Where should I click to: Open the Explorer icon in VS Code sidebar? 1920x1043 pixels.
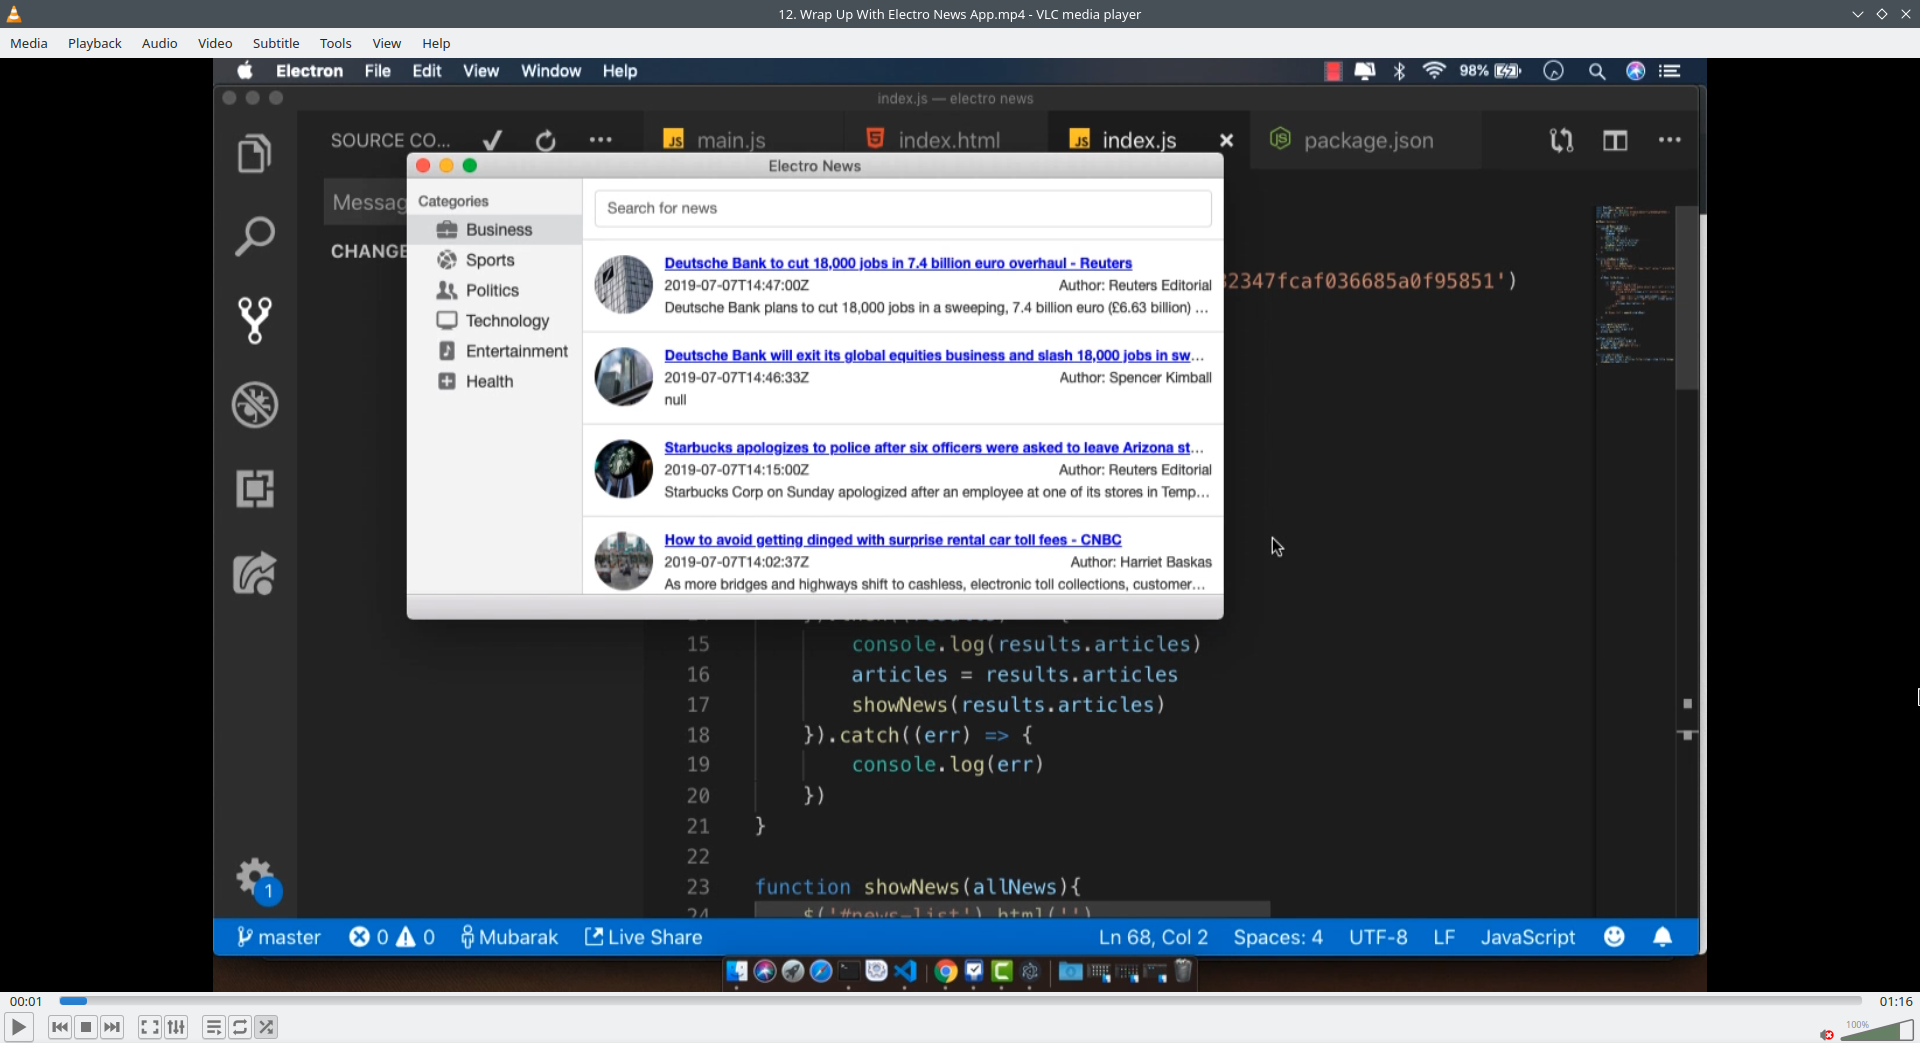coord(255,153)
